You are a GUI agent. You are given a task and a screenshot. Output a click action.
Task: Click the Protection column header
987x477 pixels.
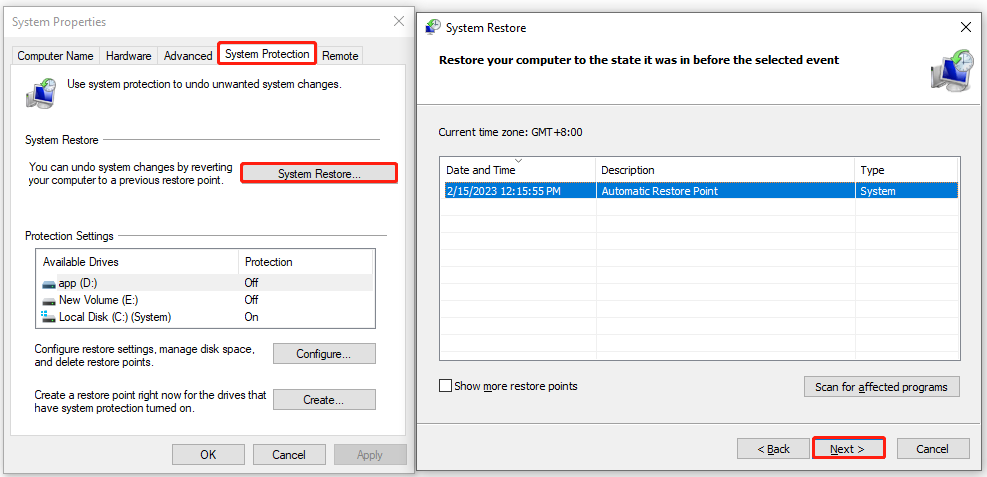(x=305, y=262)
